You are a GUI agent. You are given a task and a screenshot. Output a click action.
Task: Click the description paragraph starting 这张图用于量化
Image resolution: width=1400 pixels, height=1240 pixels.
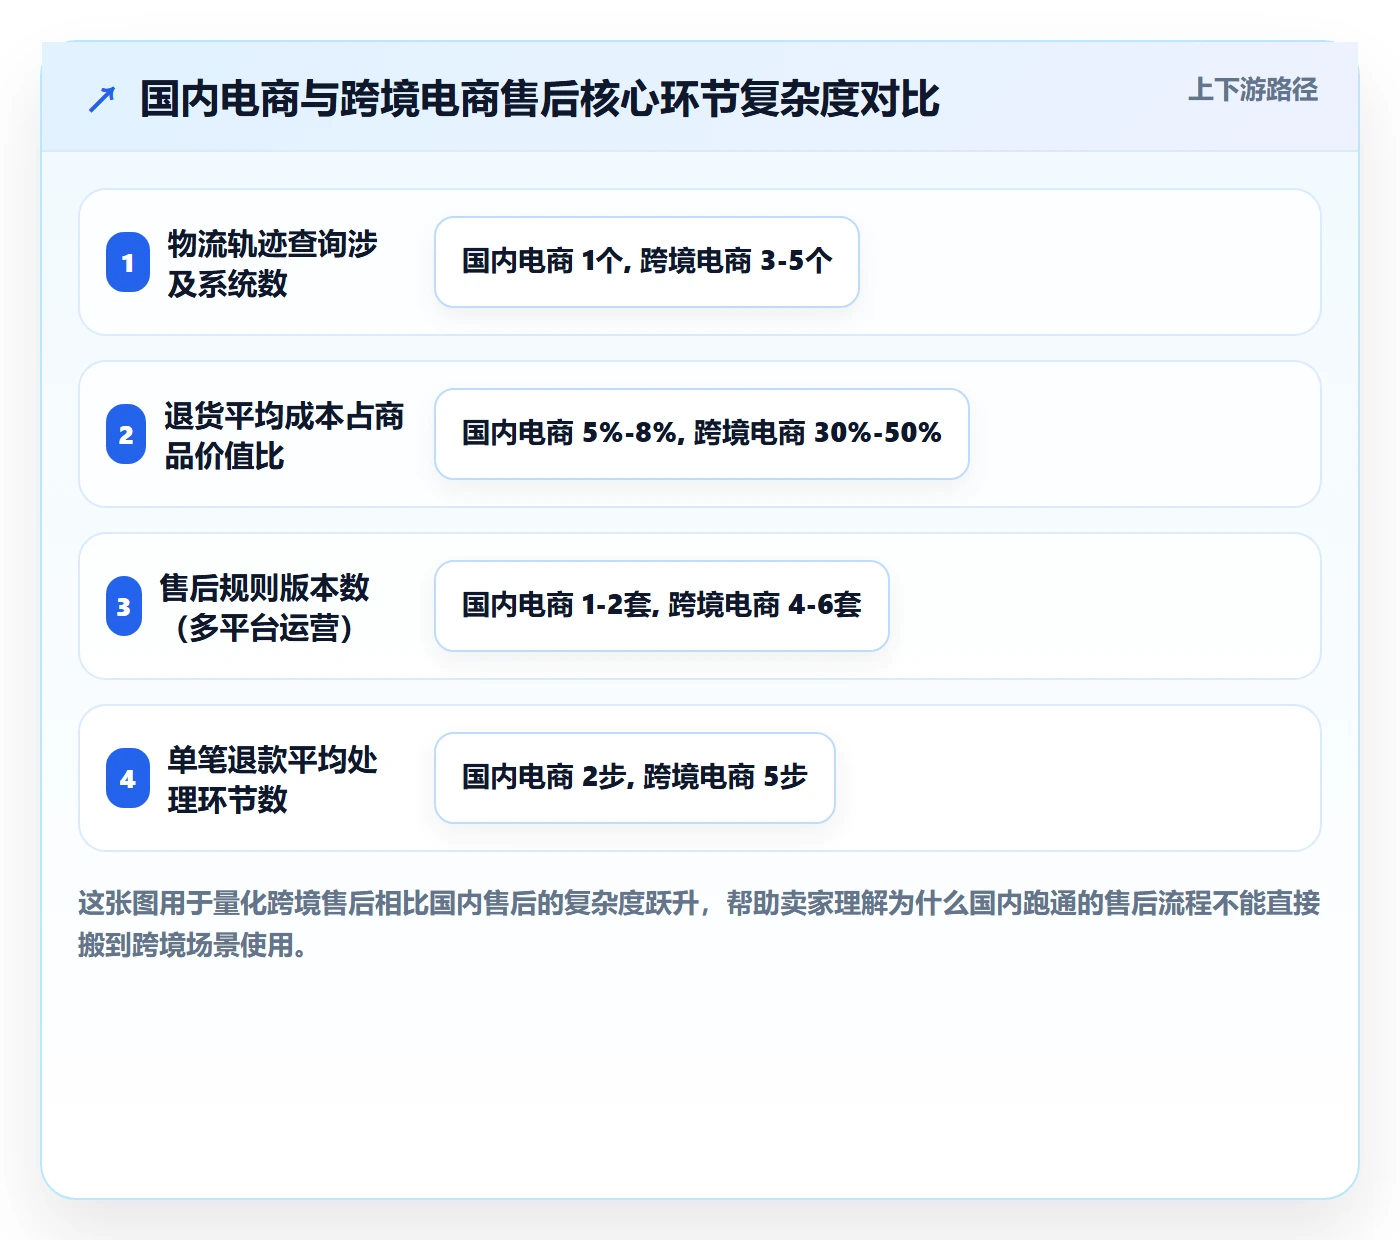pyautogui.click(x=699, y=924)
